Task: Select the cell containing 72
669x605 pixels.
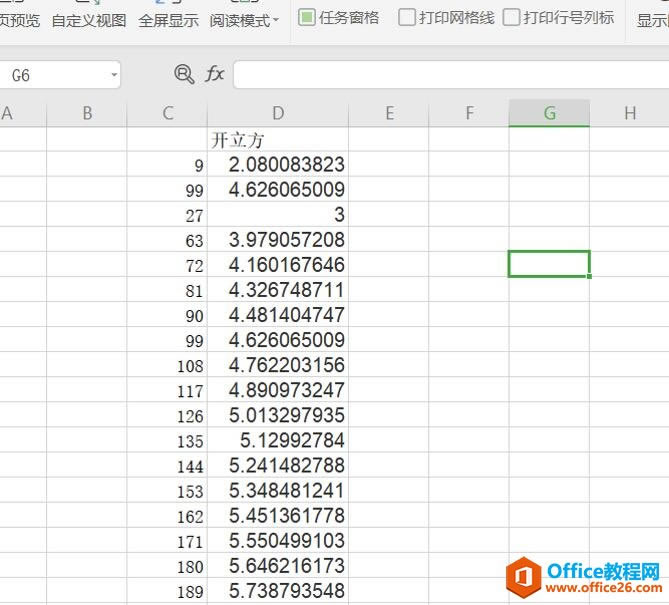Action: (167, 265)
